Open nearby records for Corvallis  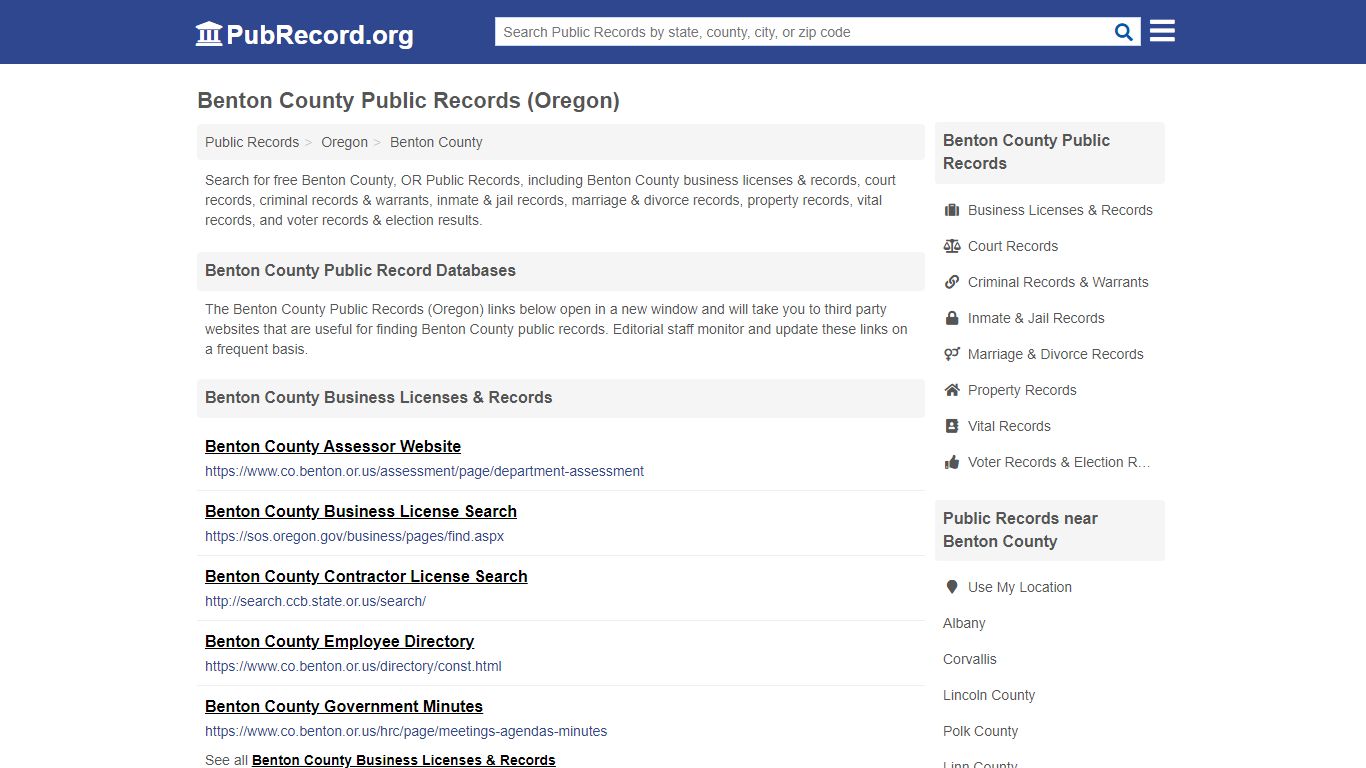[x=969, y=659]
